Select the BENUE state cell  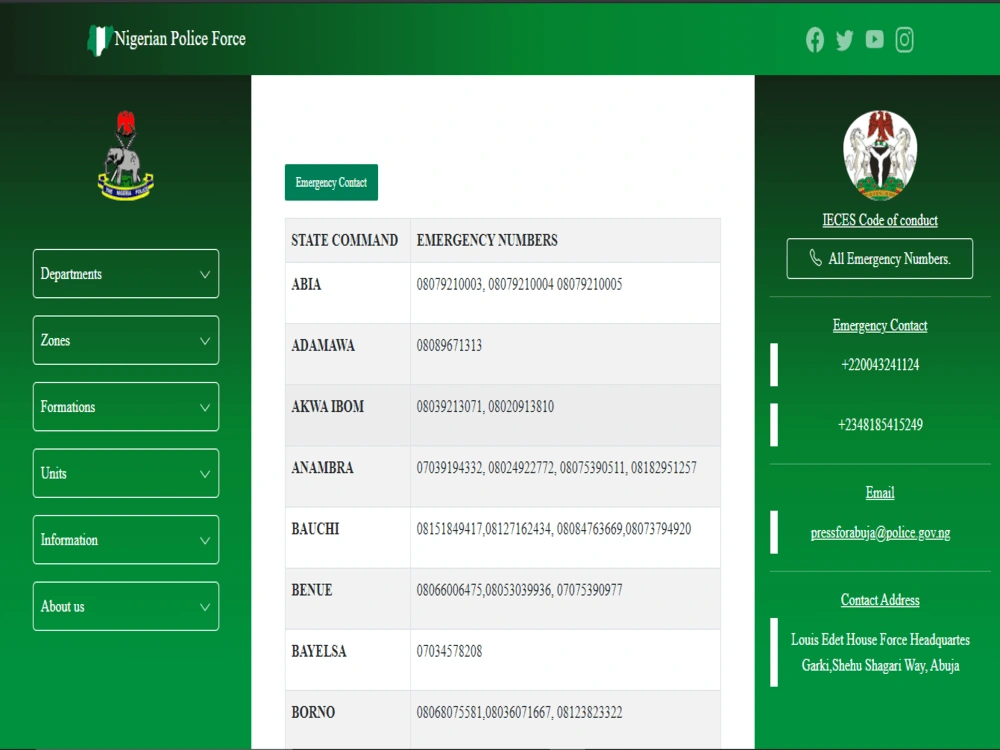[x=348, y=599]
